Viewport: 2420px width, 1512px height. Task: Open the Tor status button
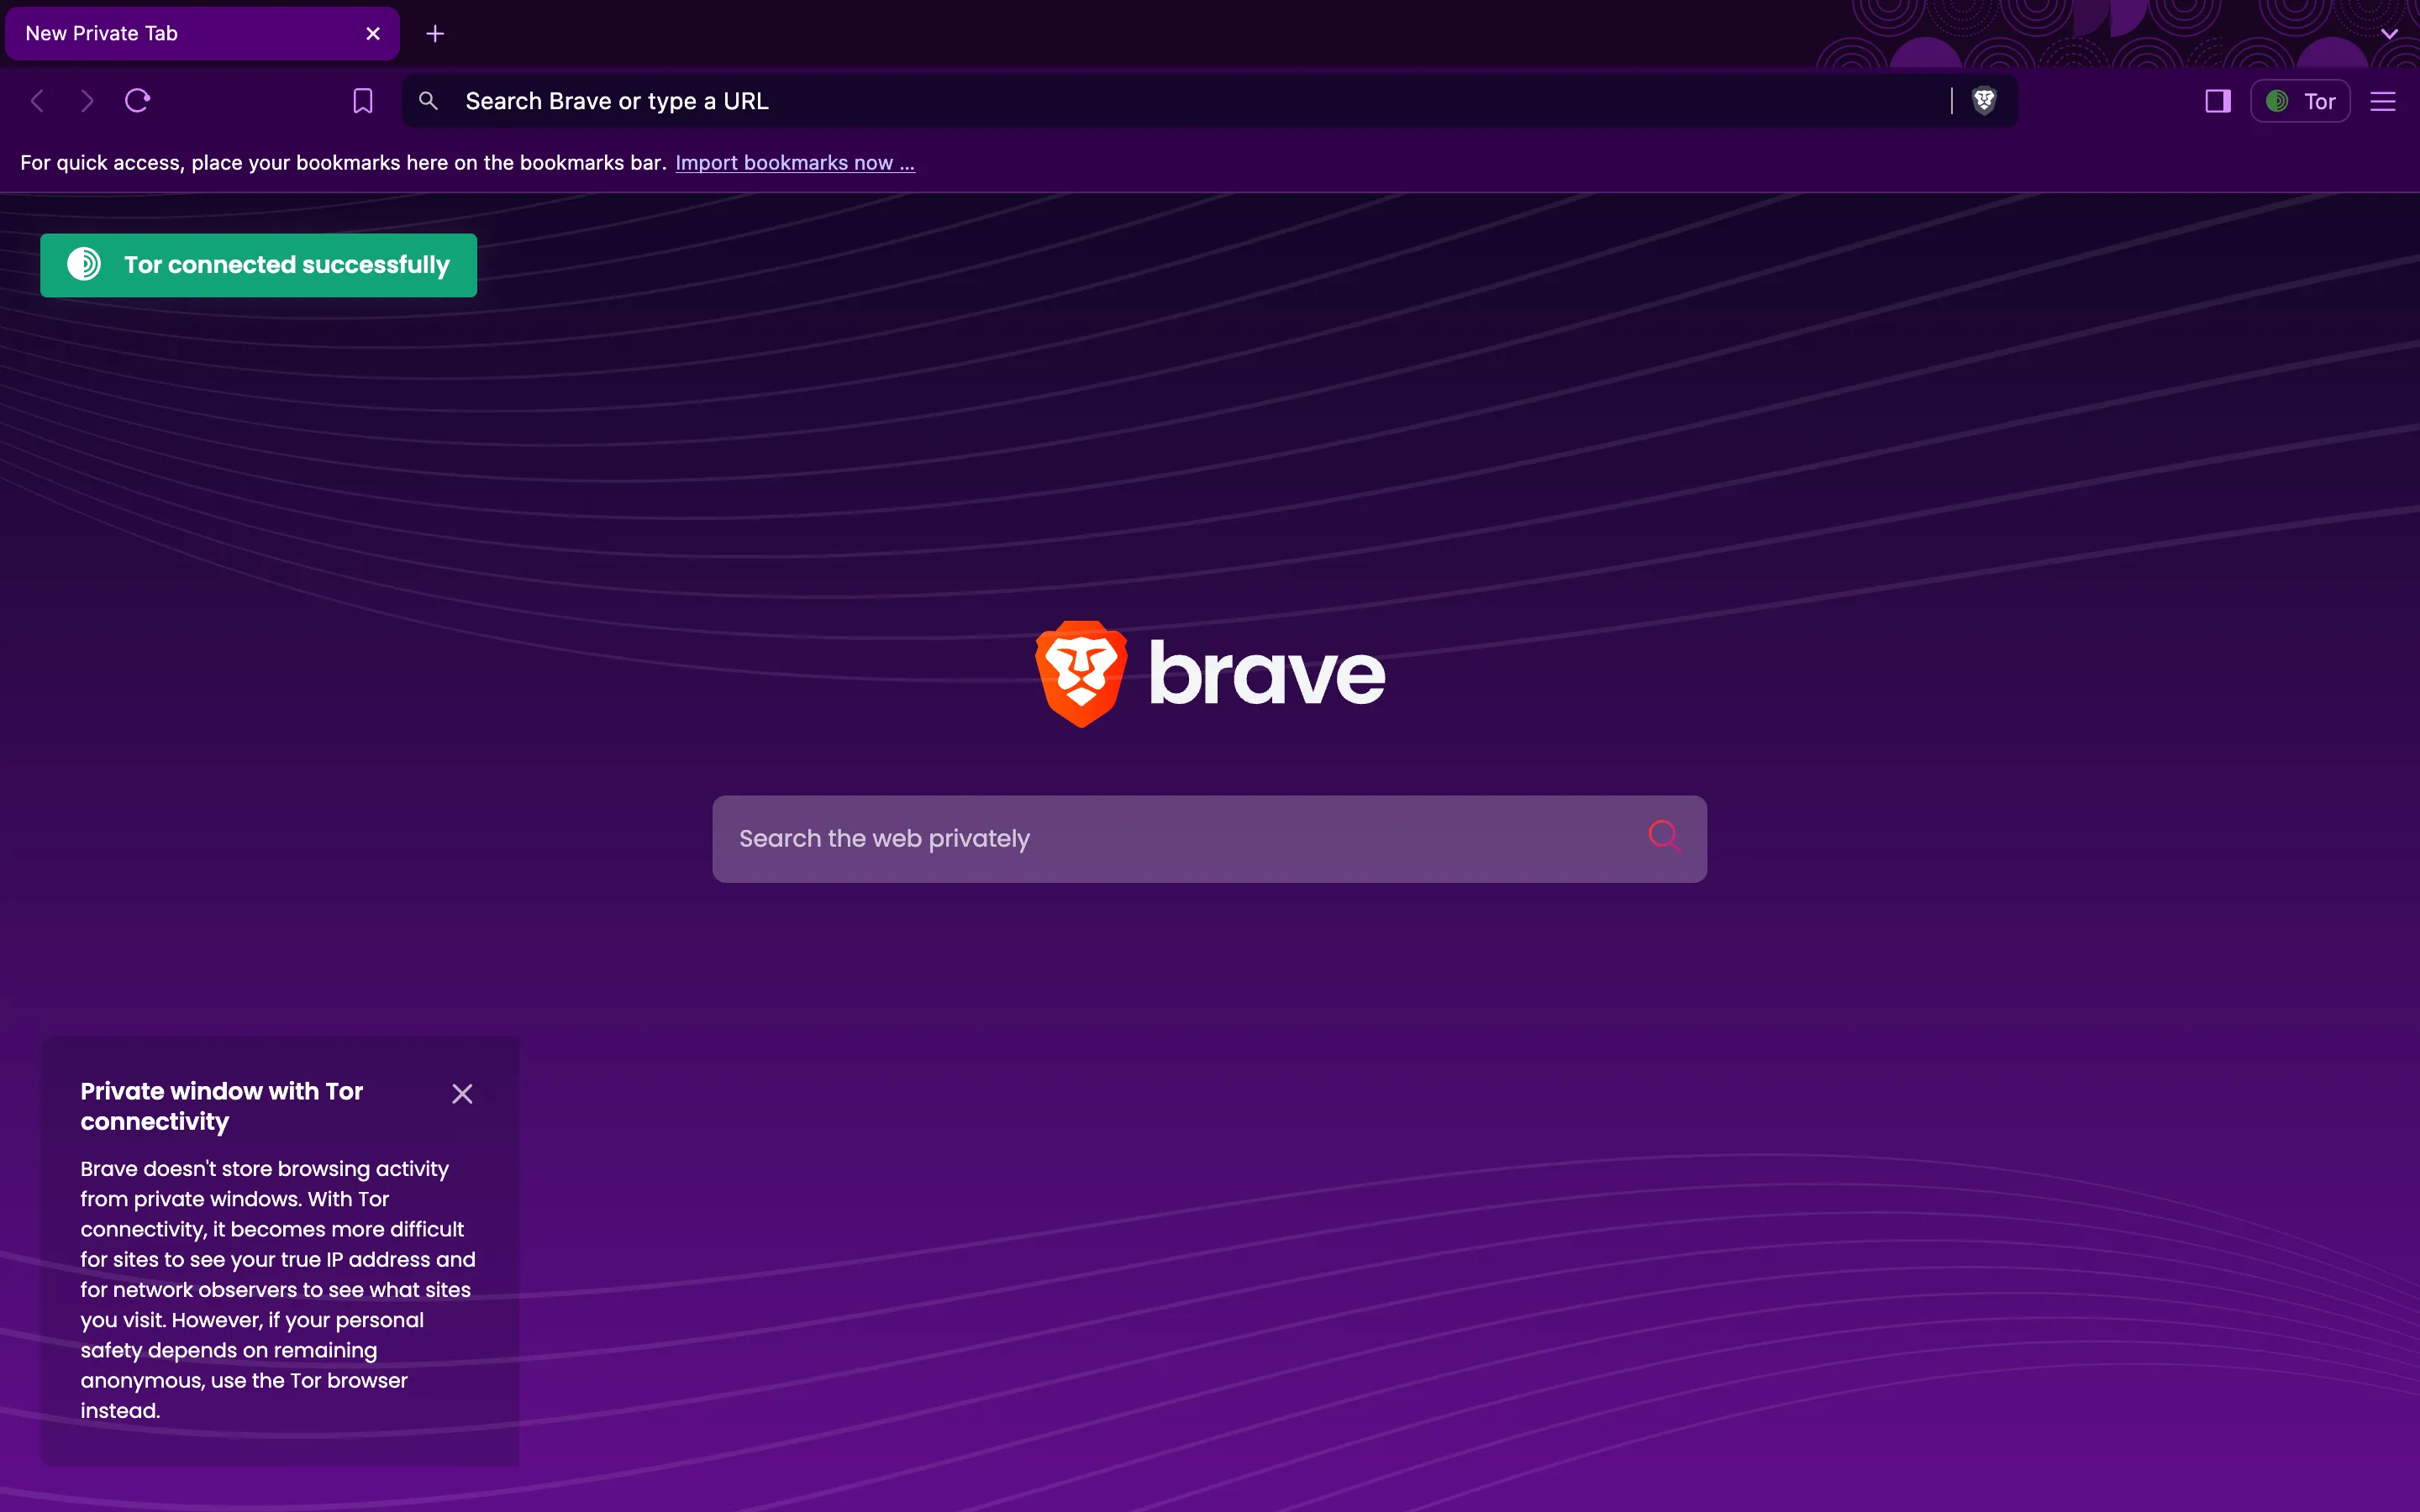(x=2300, y=101)
